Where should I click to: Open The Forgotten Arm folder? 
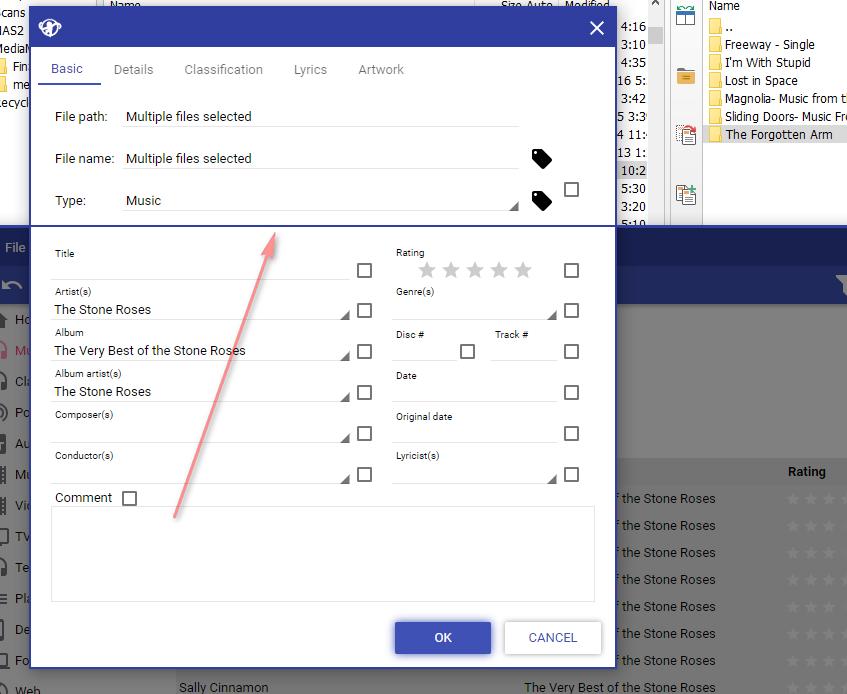pyautogui.click(x=778, y=134)
